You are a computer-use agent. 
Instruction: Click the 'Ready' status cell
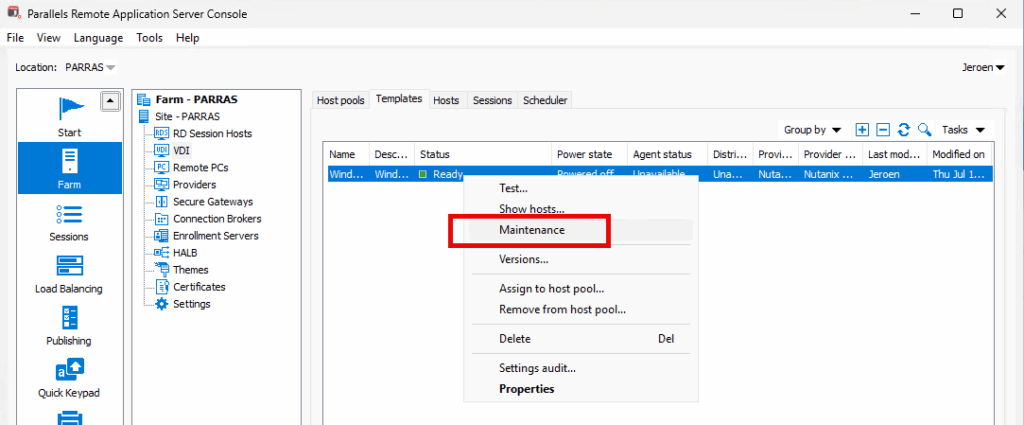[449, 174]
